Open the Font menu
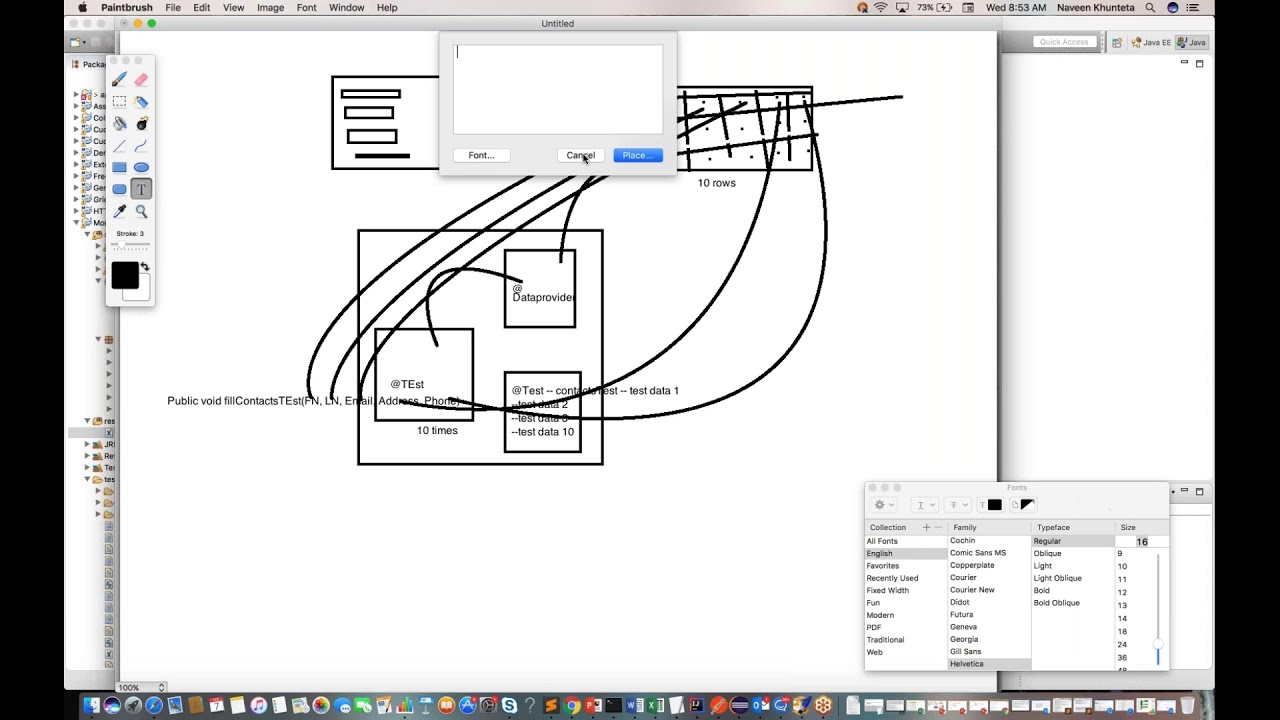This screenshot has height=720, width=1280. (306, 7)
